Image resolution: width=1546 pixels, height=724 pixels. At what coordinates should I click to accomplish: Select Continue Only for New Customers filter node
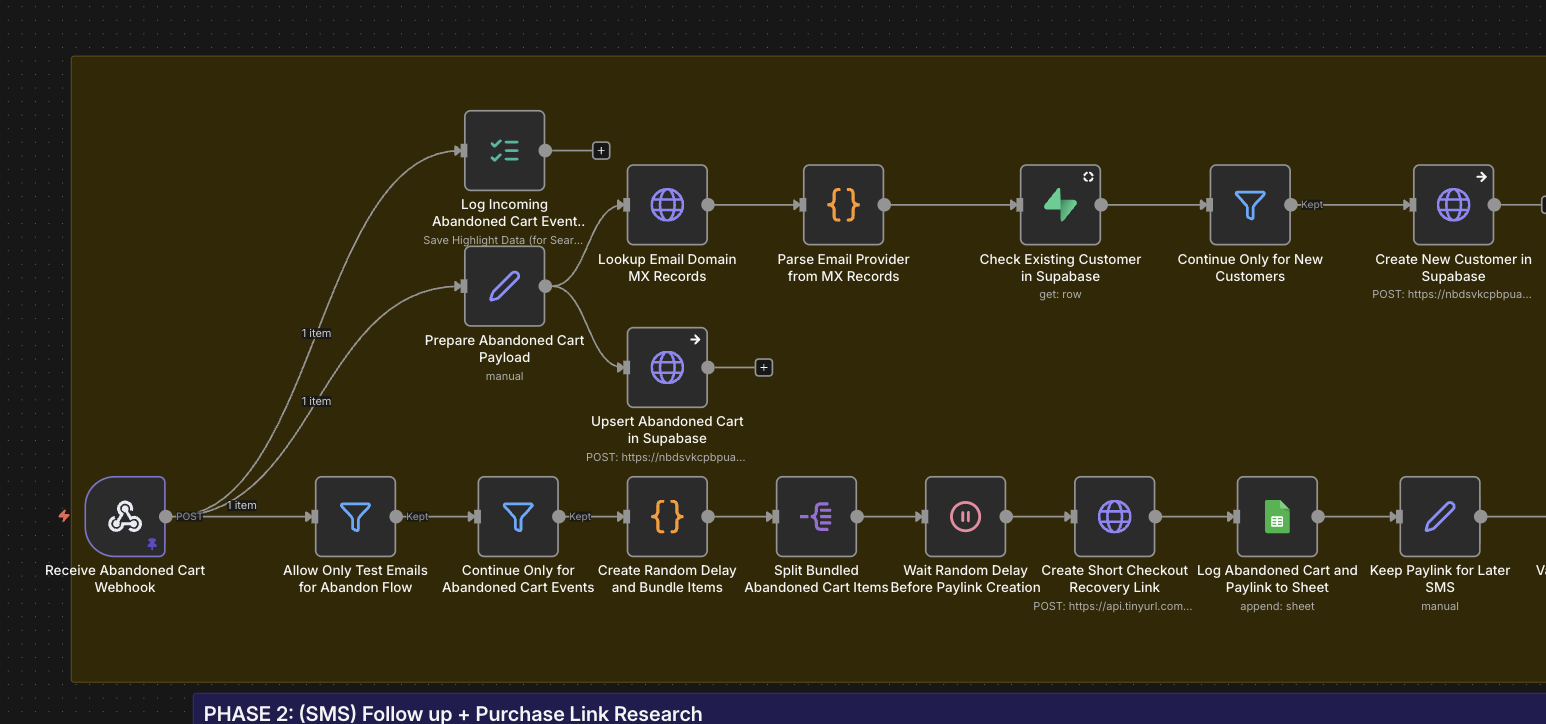point(1250,205)
